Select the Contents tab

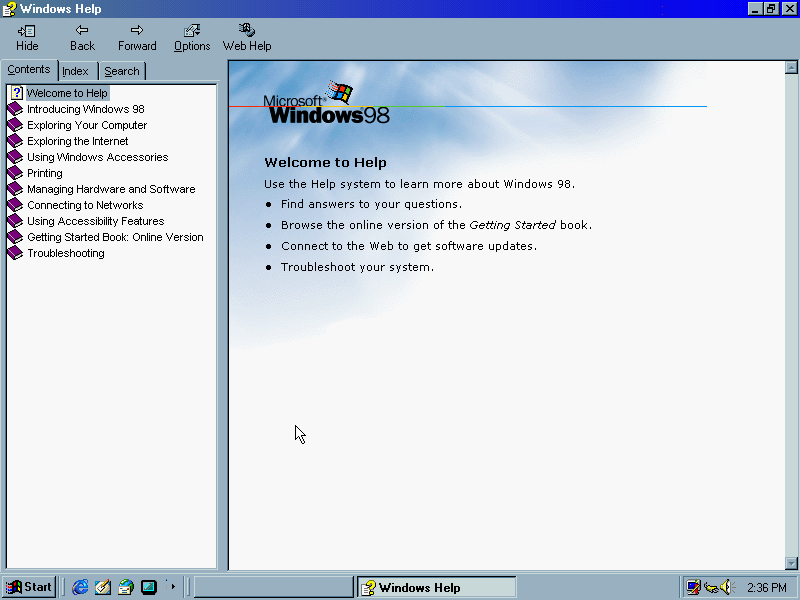tap(29, 70)
